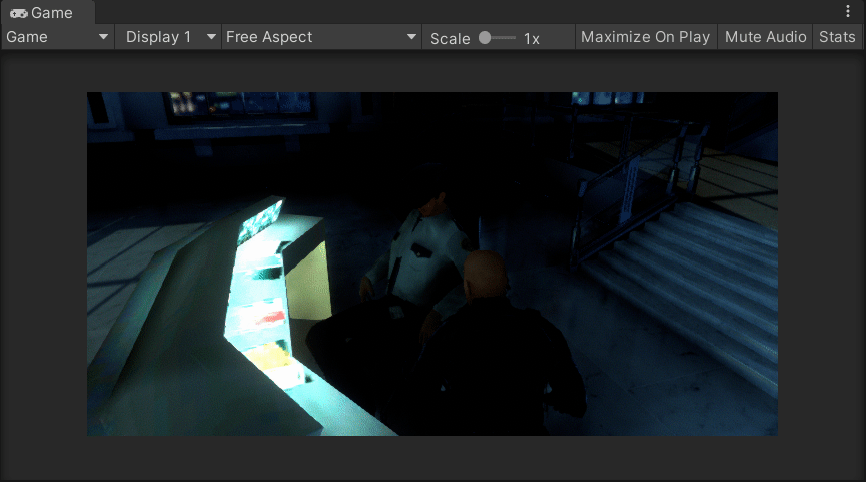The width and height of the screenshot is (866, 482).
Task: Click inside the game viewport render
Action: click(x=432, y=264)
